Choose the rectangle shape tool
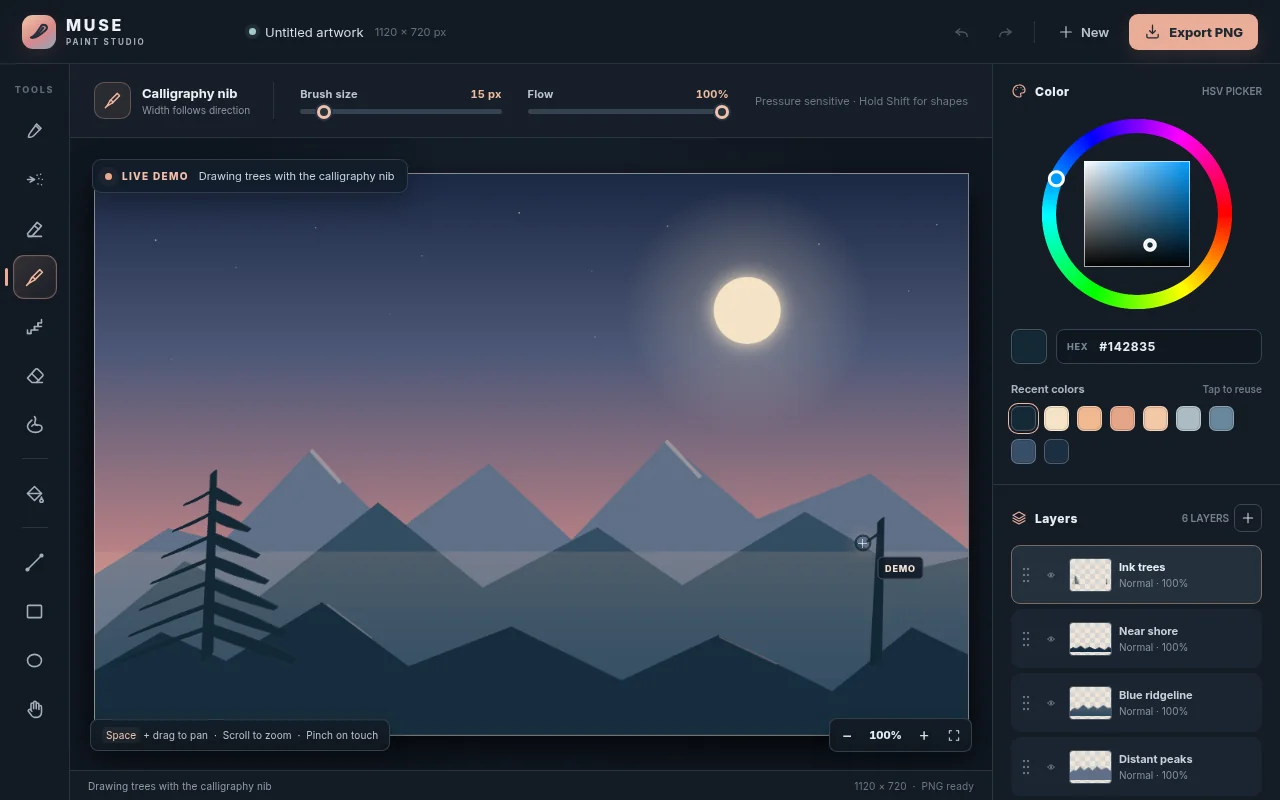The image size is (1280, 800). (x=35, y=612)
